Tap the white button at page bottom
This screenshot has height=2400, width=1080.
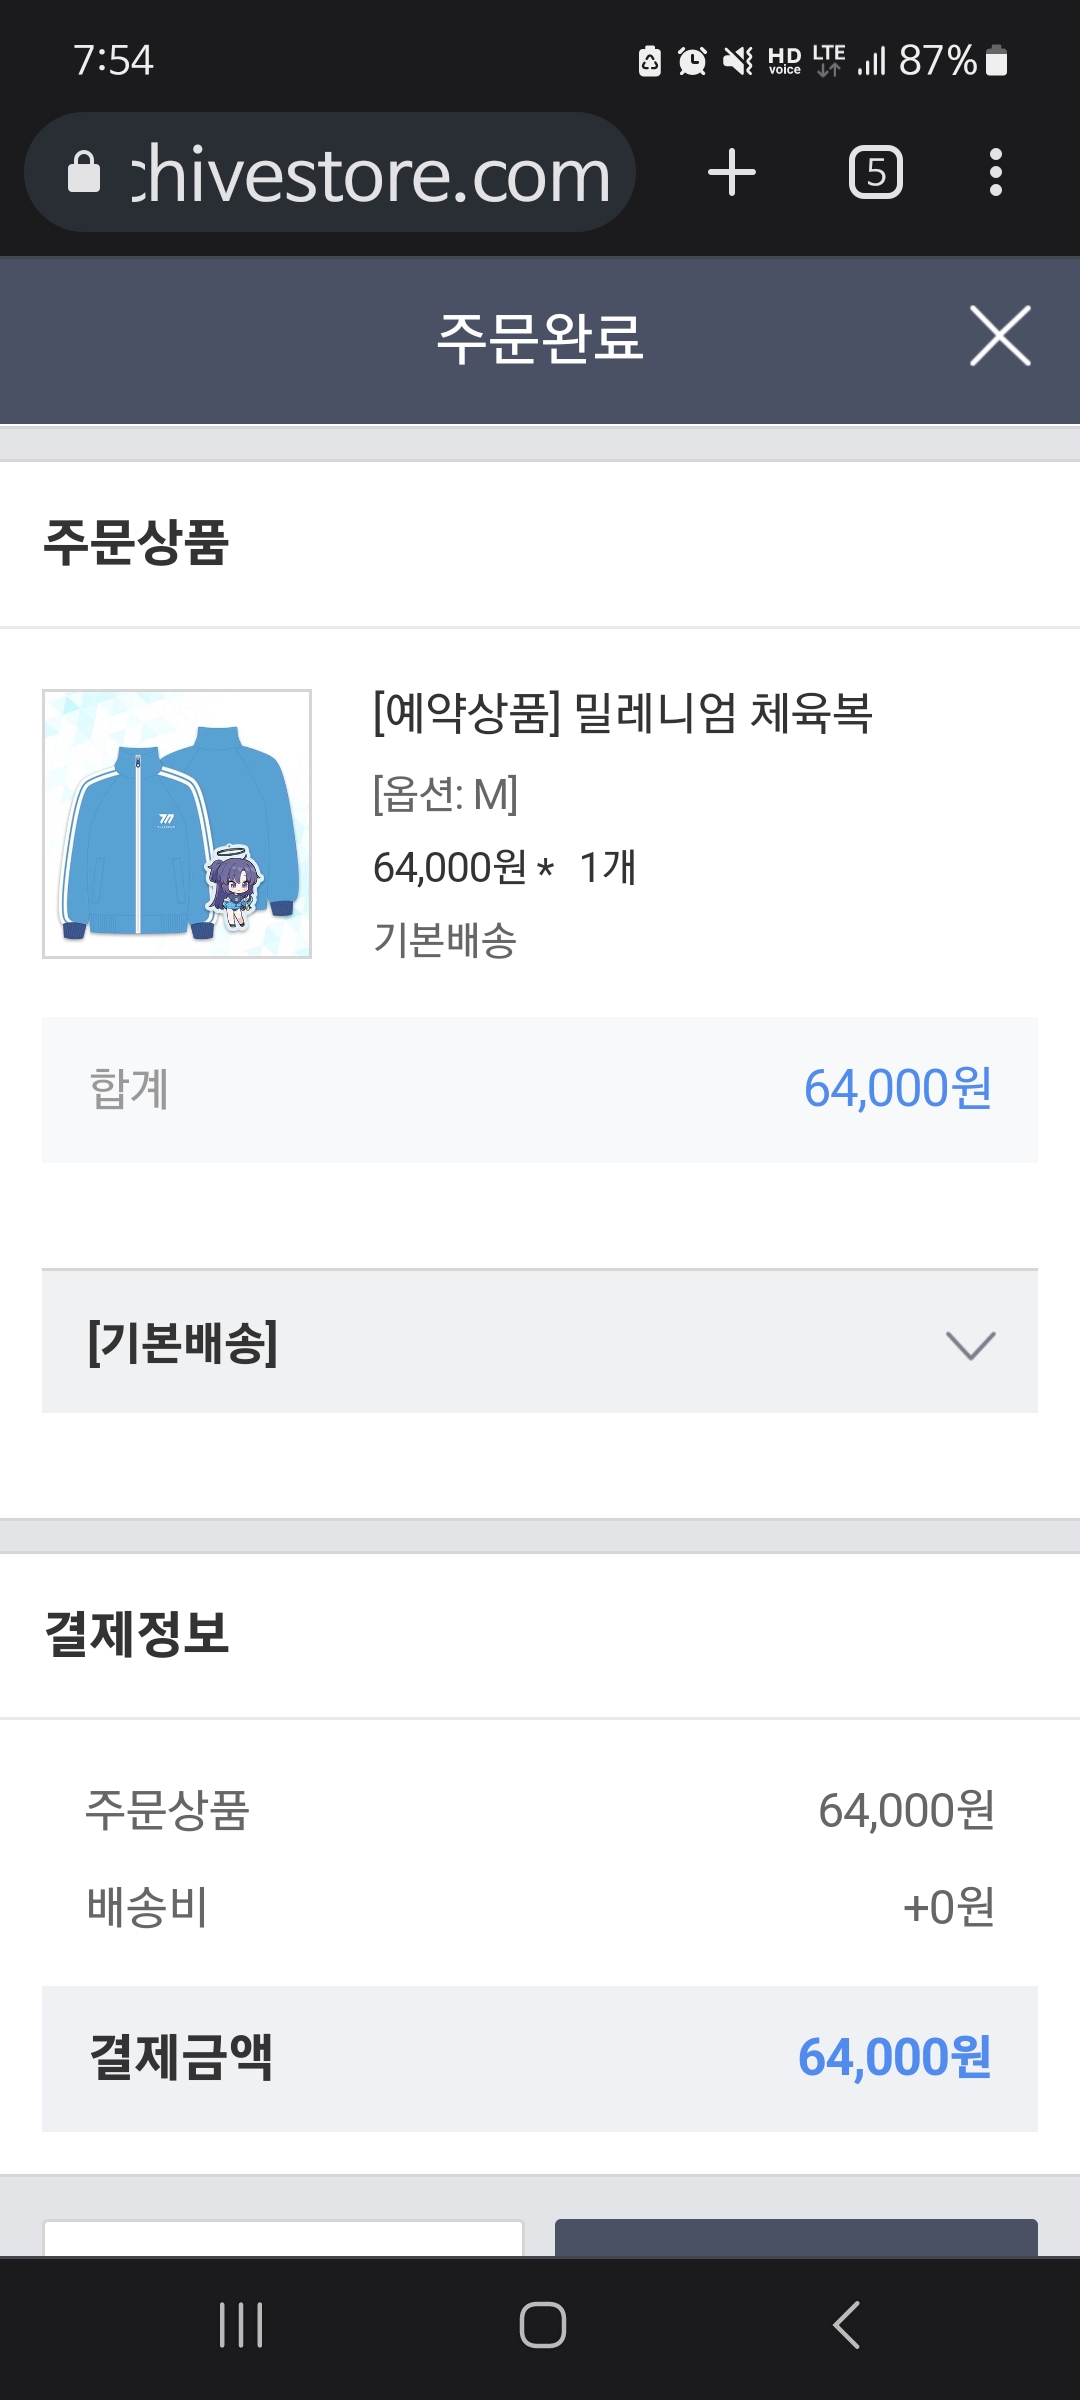pyautogui.click(x=283, y=2238)
